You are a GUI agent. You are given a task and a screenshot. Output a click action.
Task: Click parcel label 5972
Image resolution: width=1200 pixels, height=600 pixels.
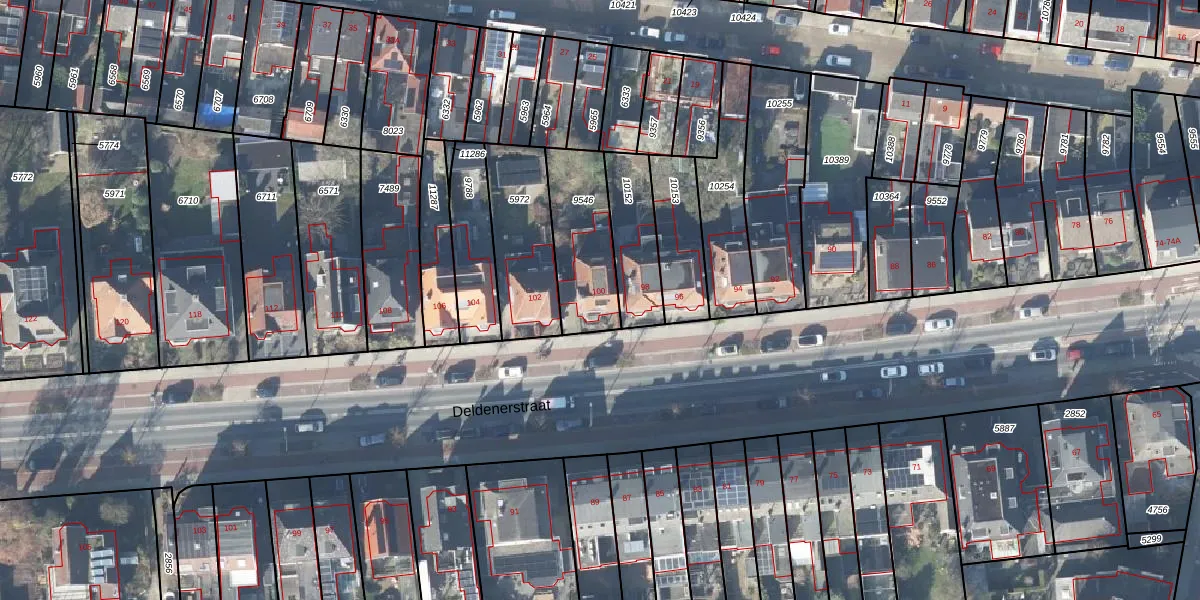click(x=518, y=199)
